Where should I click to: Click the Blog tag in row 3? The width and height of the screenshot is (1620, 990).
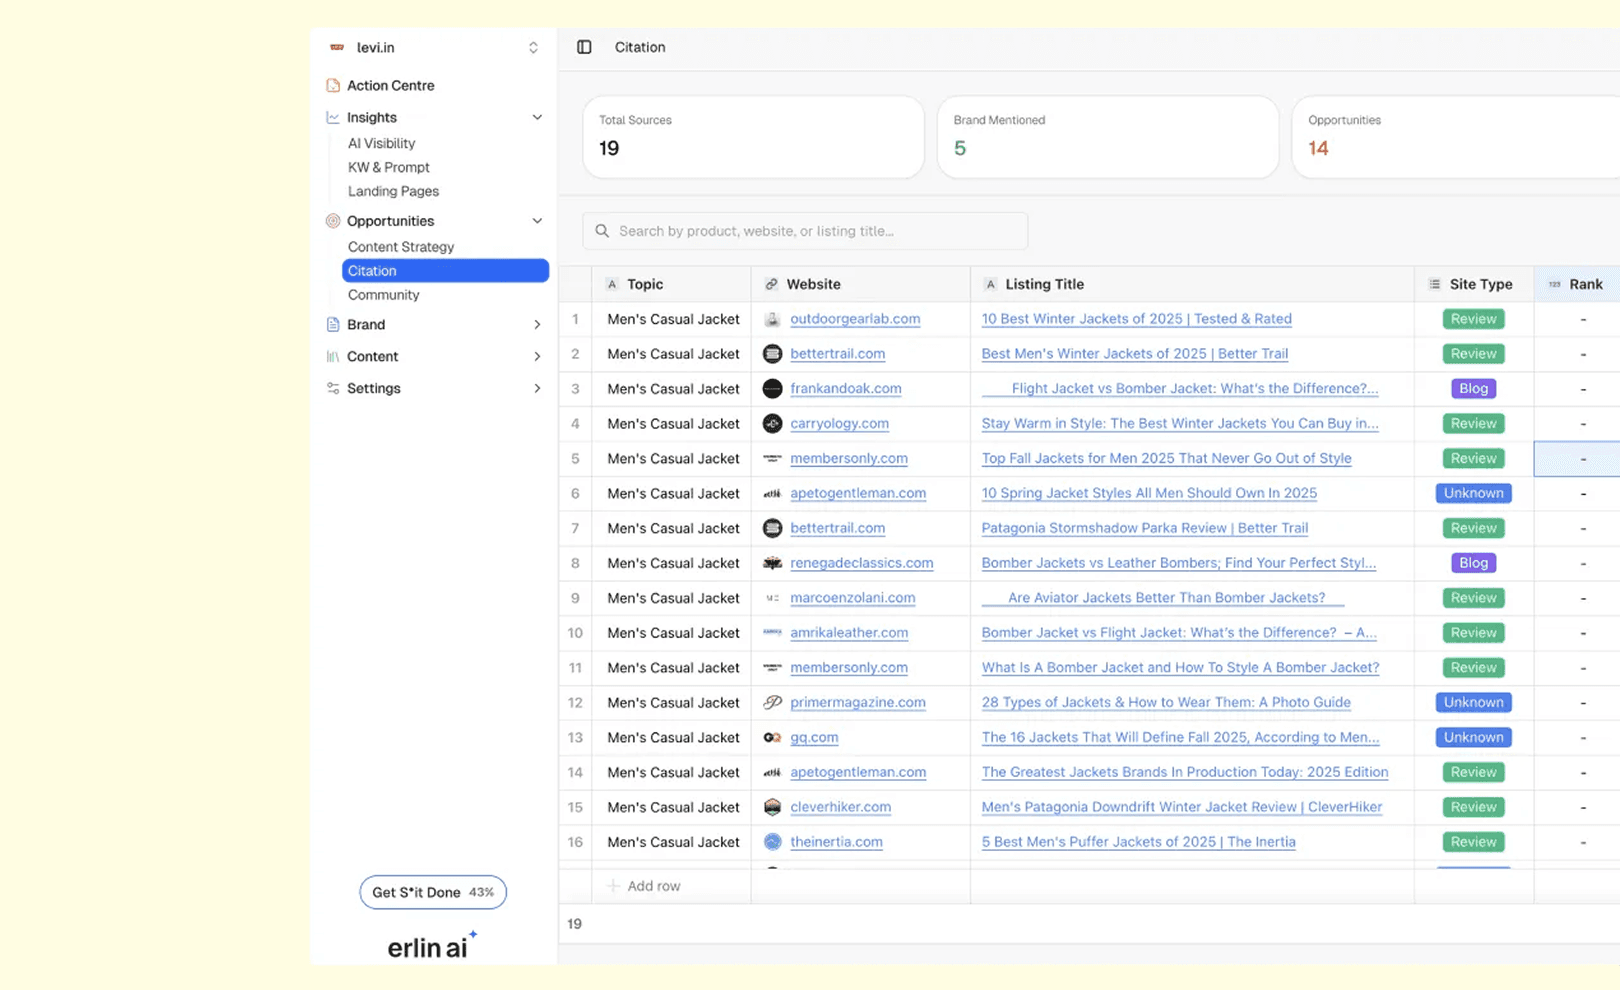point(1473,388)
